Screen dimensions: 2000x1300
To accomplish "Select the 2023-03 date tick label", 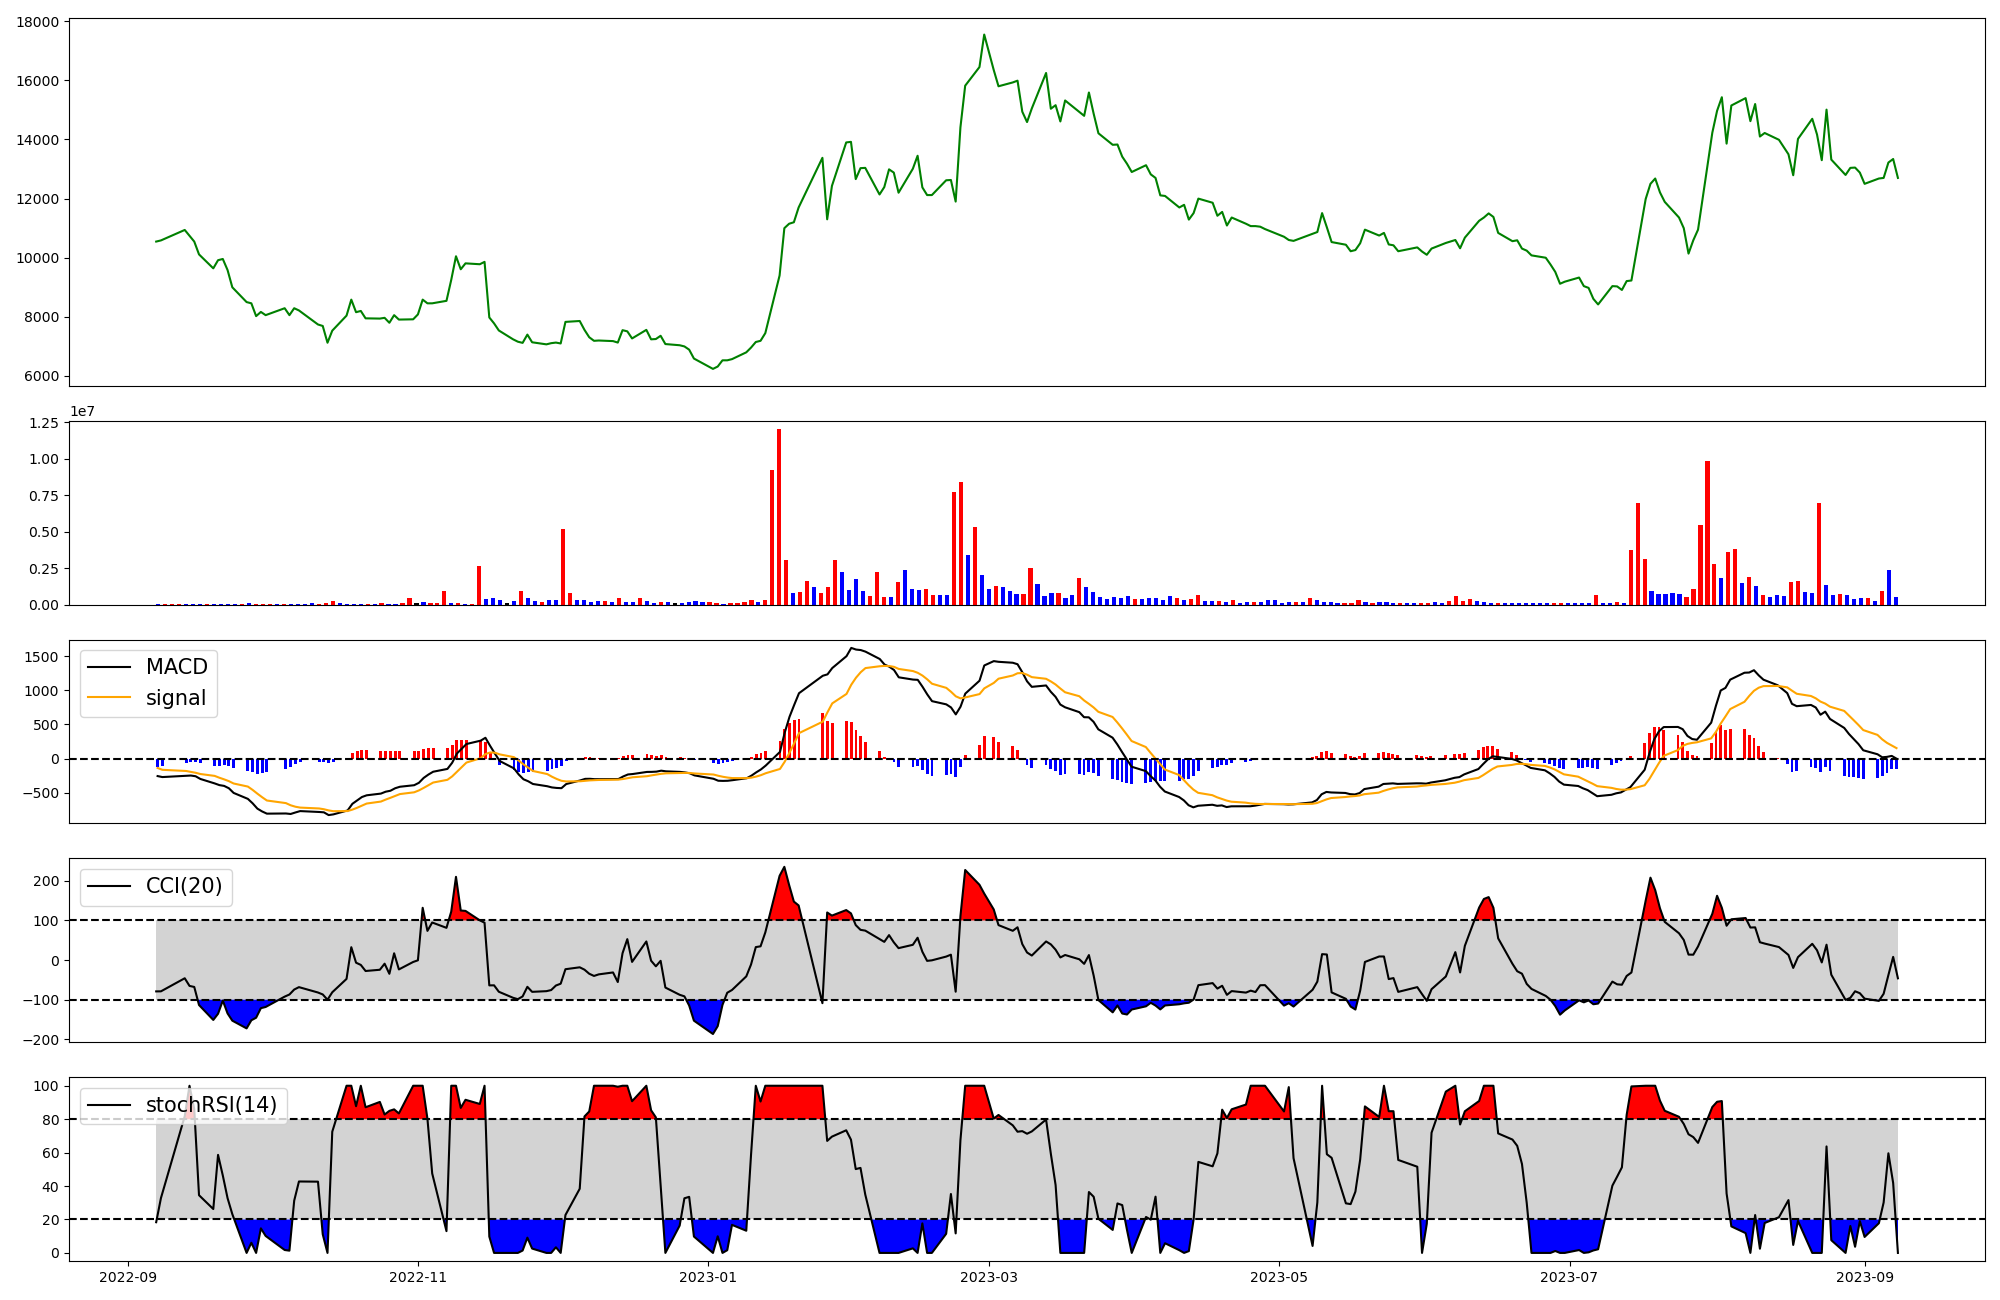I will point(989,1277).
